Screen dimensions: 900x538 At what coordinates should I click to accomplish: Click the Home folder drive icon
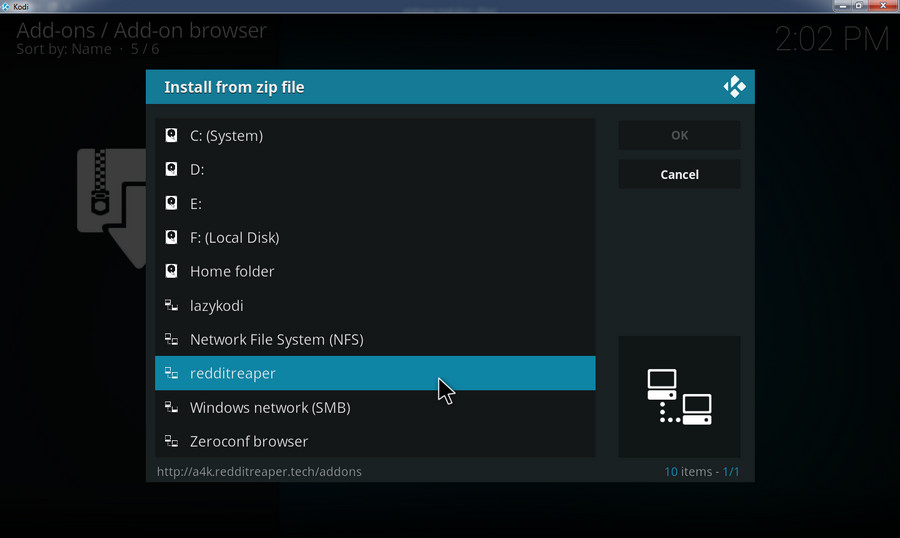pyautogui.click(x=171, y=272)
